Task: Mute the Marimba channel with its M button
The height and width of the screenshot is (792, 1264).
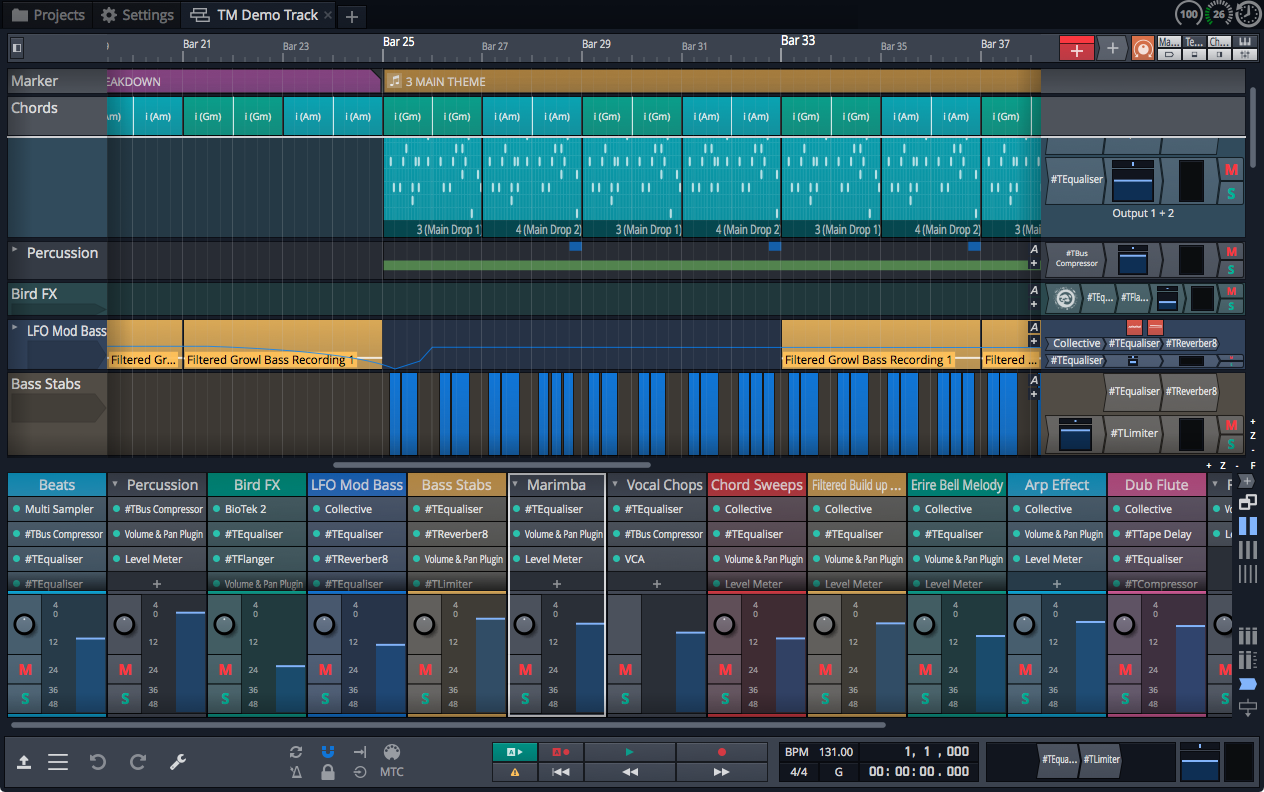Action: (524, 668)
